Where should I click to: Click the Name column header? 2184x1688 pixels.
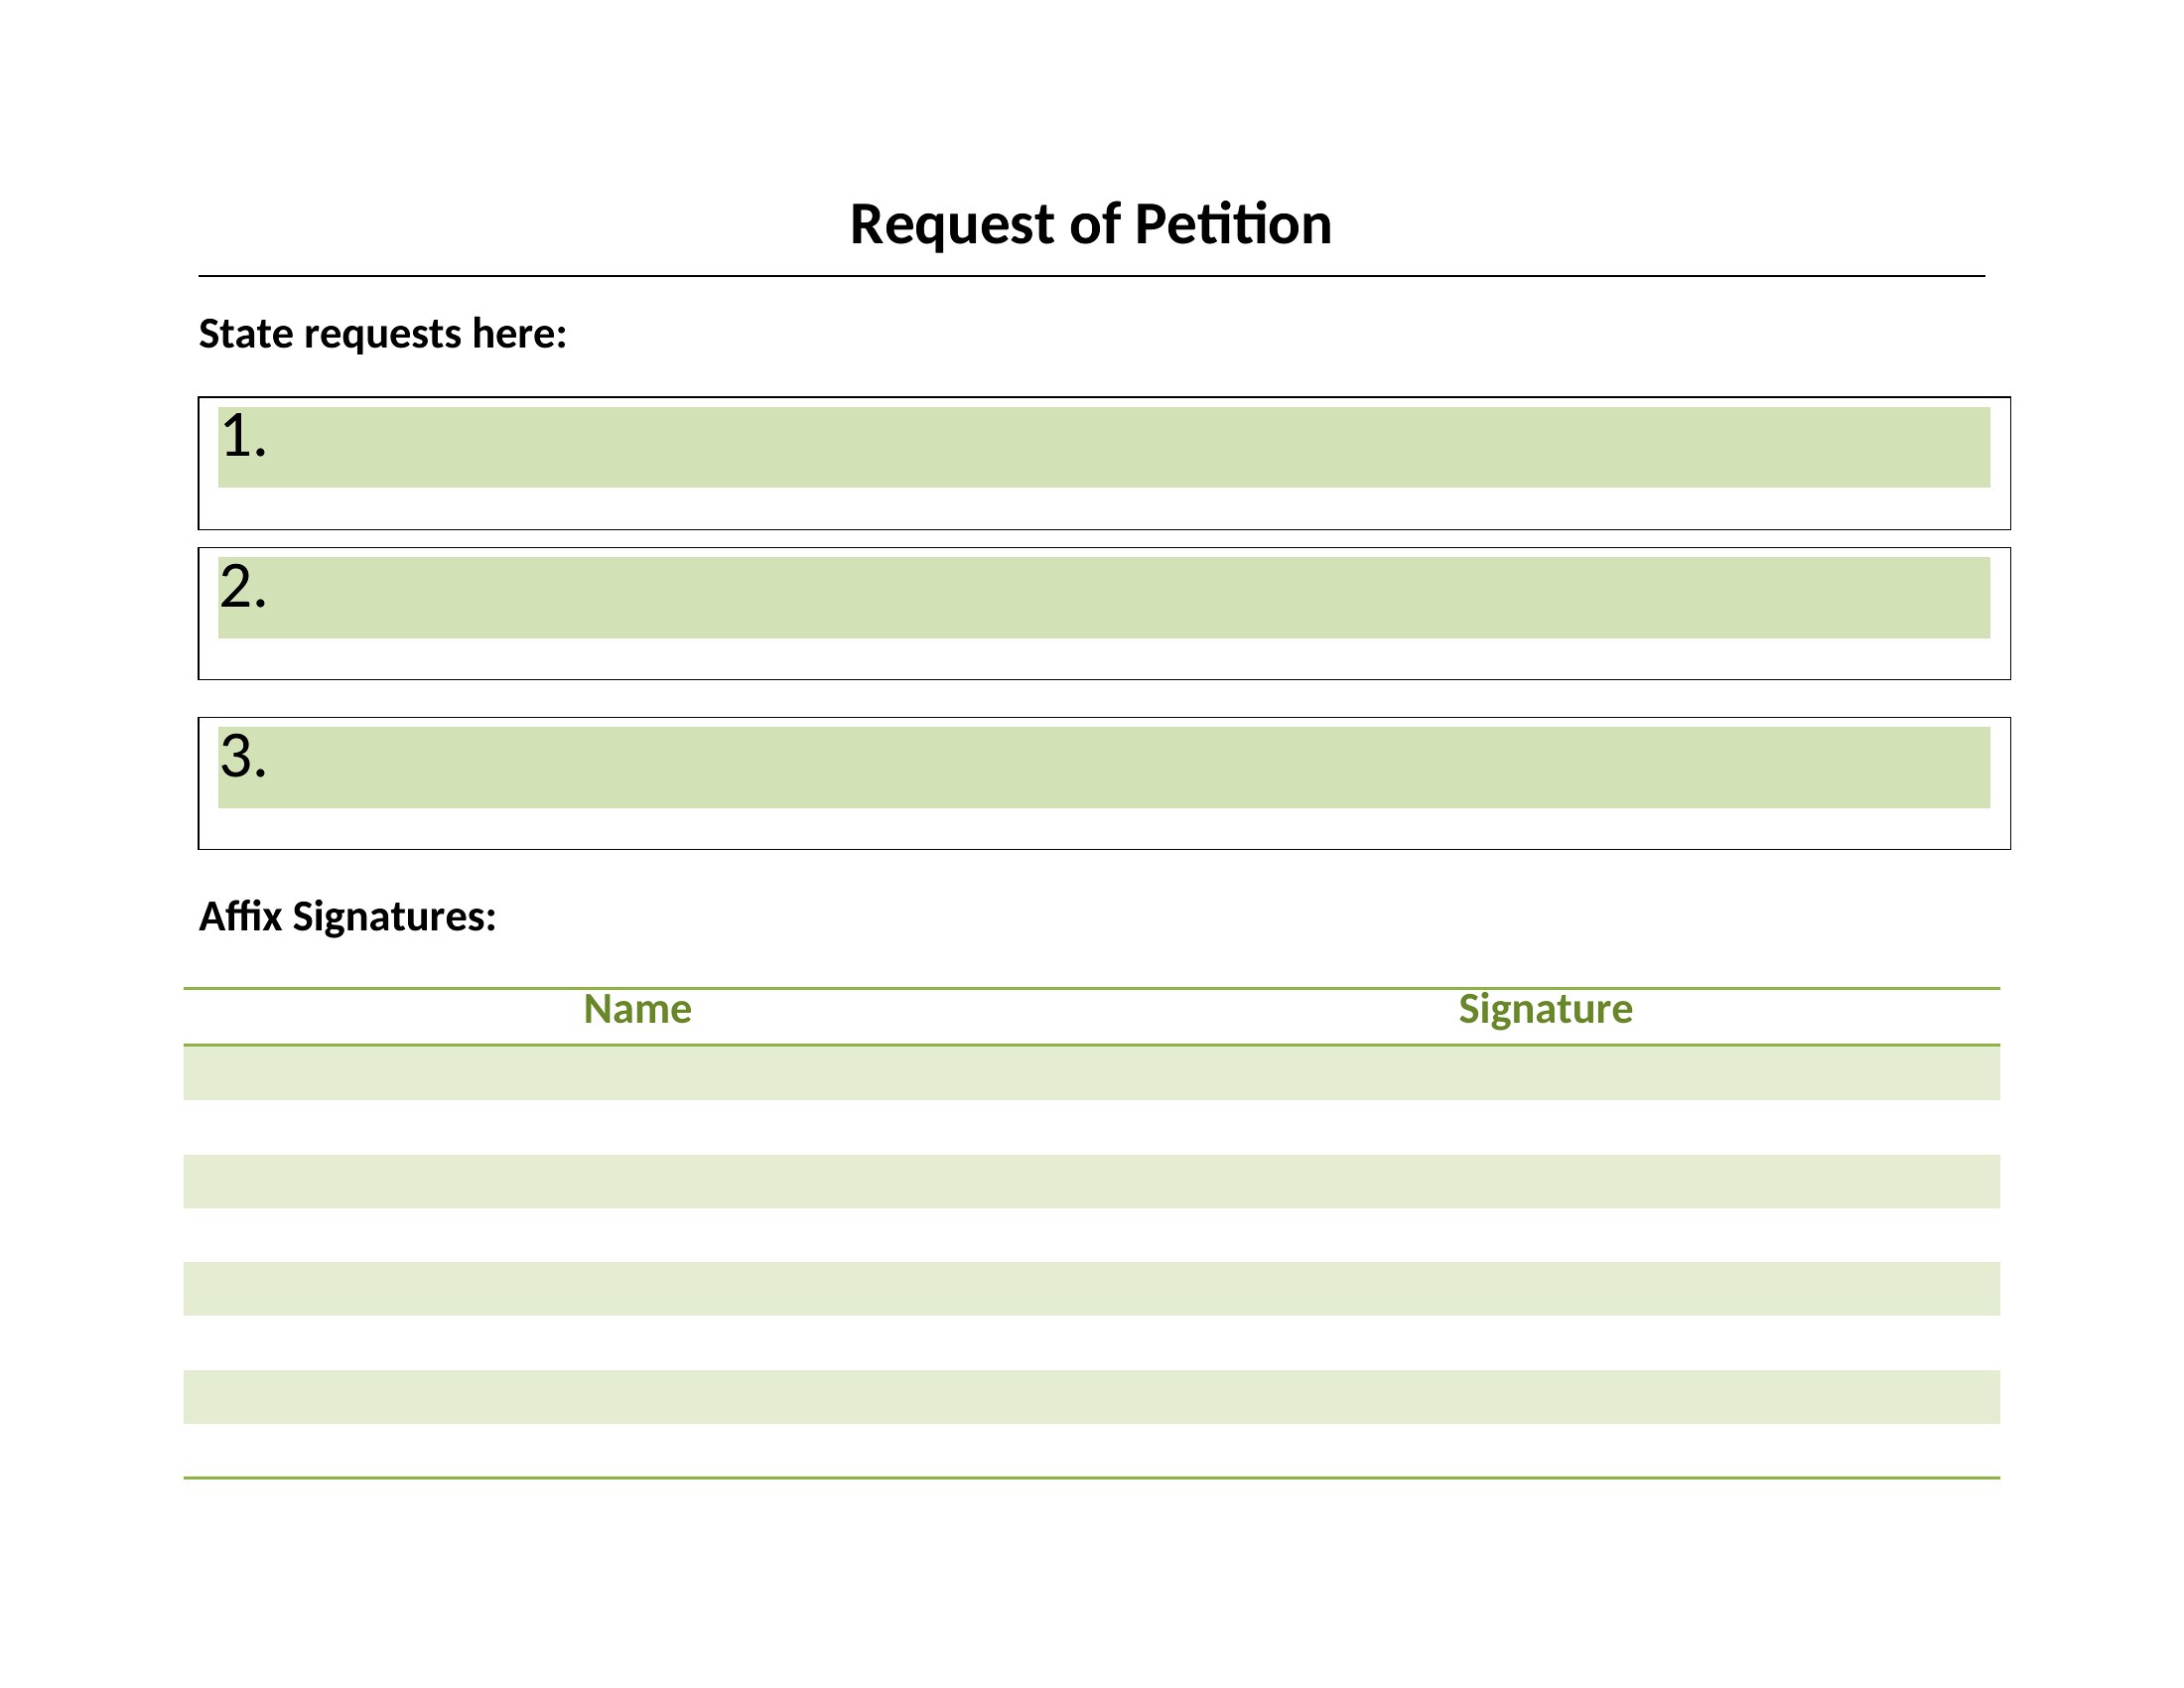637,1009
